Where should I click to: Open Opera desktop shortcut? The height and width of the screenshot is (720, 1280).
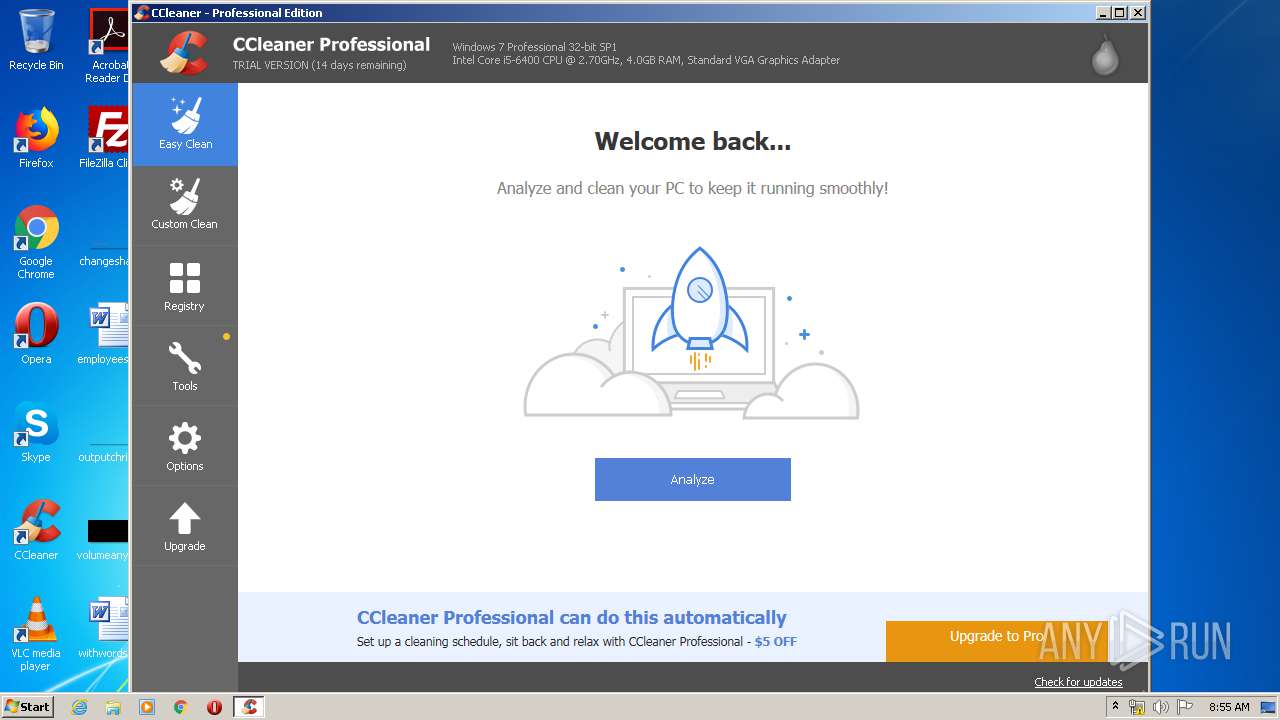36,334
